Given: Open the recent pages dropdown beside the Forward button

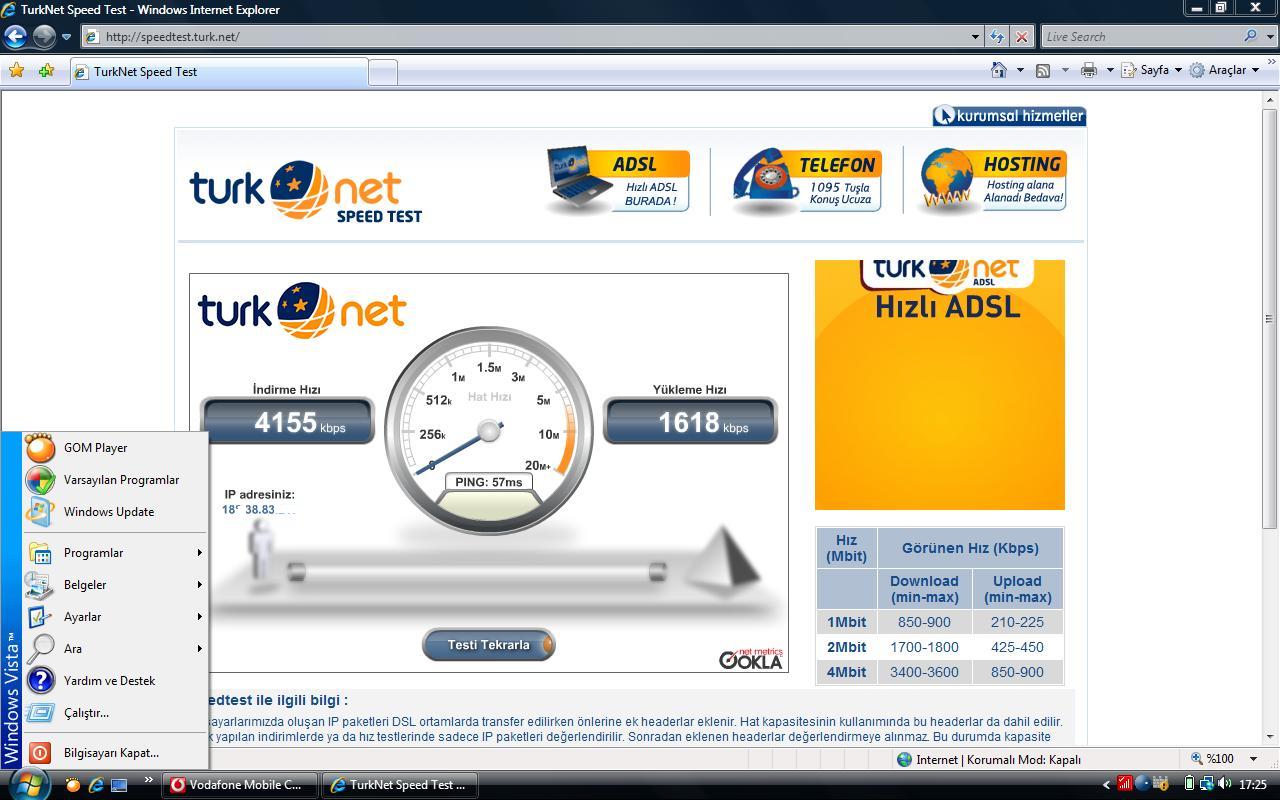Looking at the screenshot, I should coord(66,37).
